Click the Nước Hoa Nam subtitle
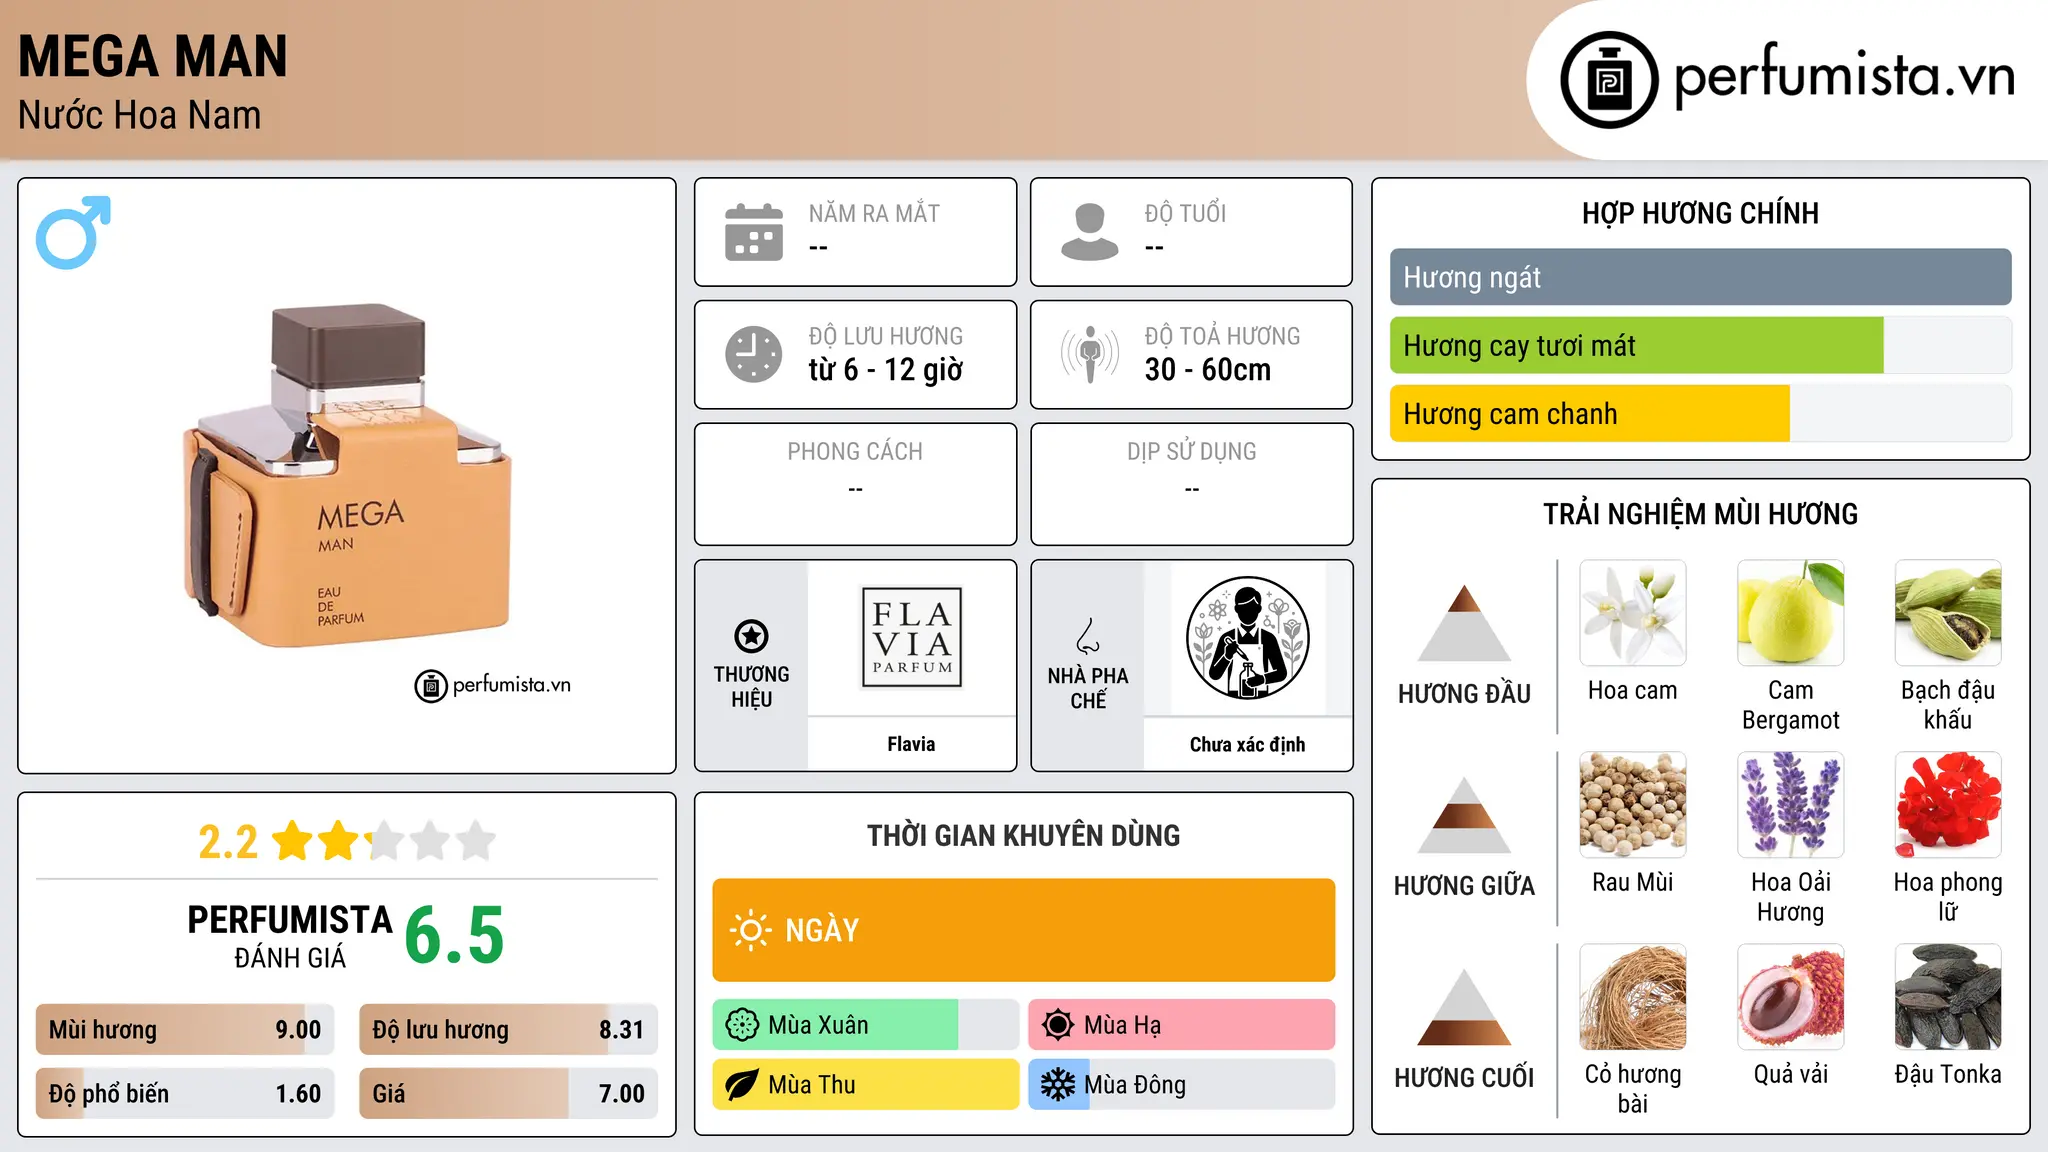2048x1152 pixels. tap(139, 115)
